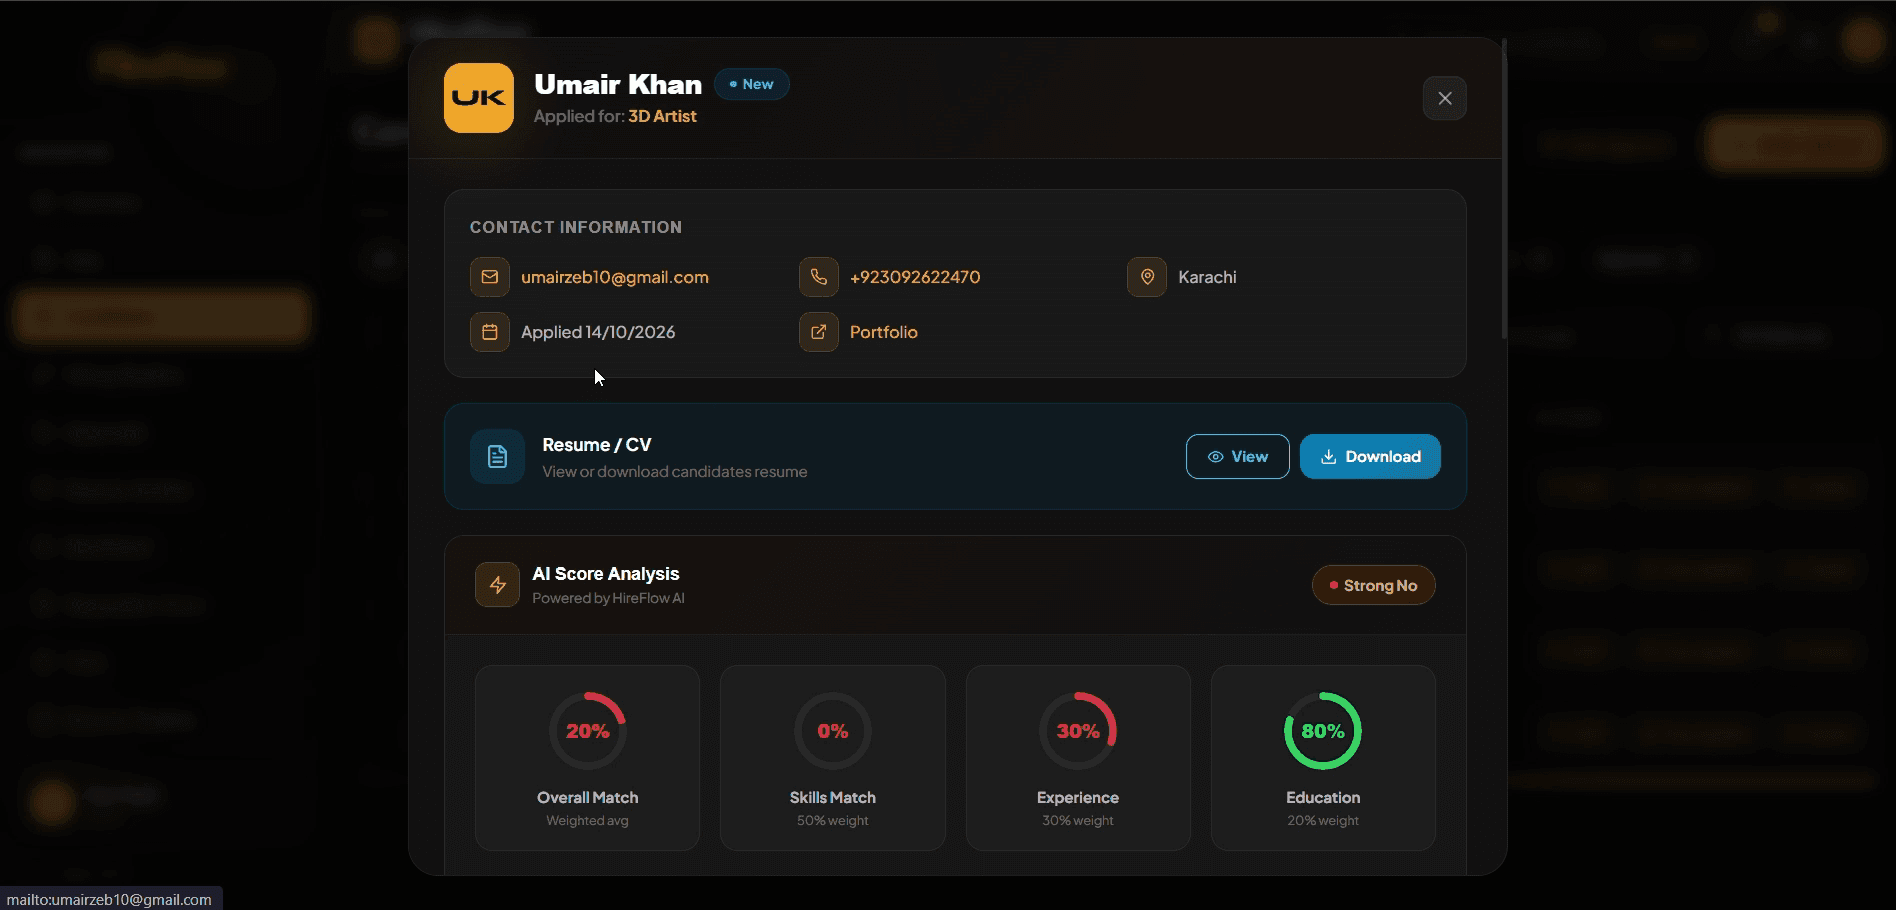Screen dimensions: 1896x910
Task: Click the 80% Education gauge
Action: click(1323, 731)
